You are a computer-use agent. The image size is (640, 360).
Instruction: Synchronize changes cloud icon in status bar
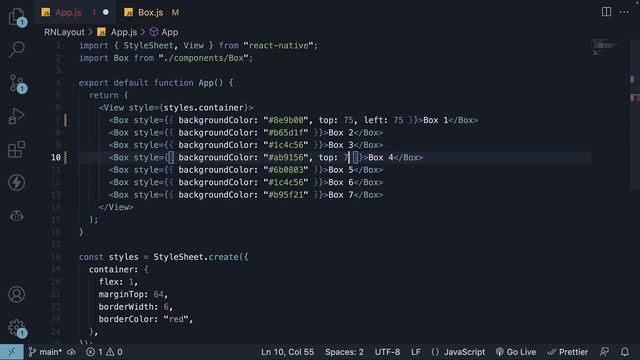pos(71,352)
